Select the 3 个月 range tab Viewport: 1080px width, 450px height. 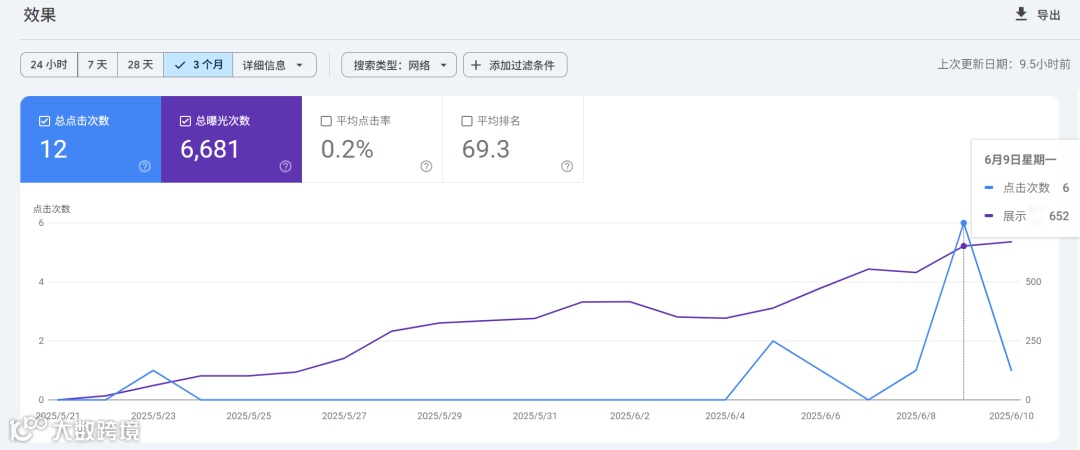point(198,65)
